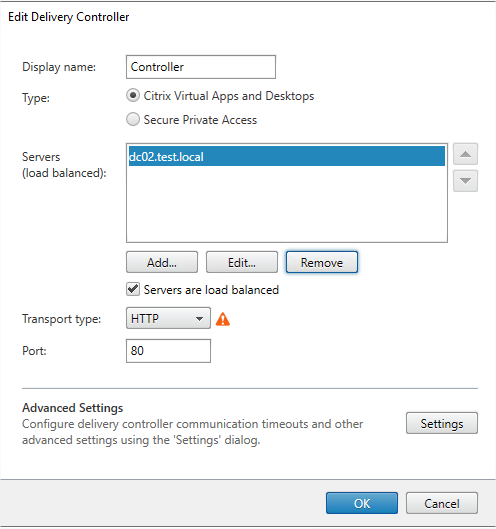Move selected server down with the arrow
The width and height of the screenshot is (496, 529).
coord(465,181)
